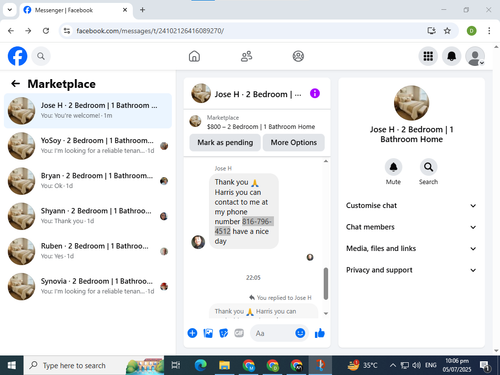Select Shyann conversation

tap(88, 216)
